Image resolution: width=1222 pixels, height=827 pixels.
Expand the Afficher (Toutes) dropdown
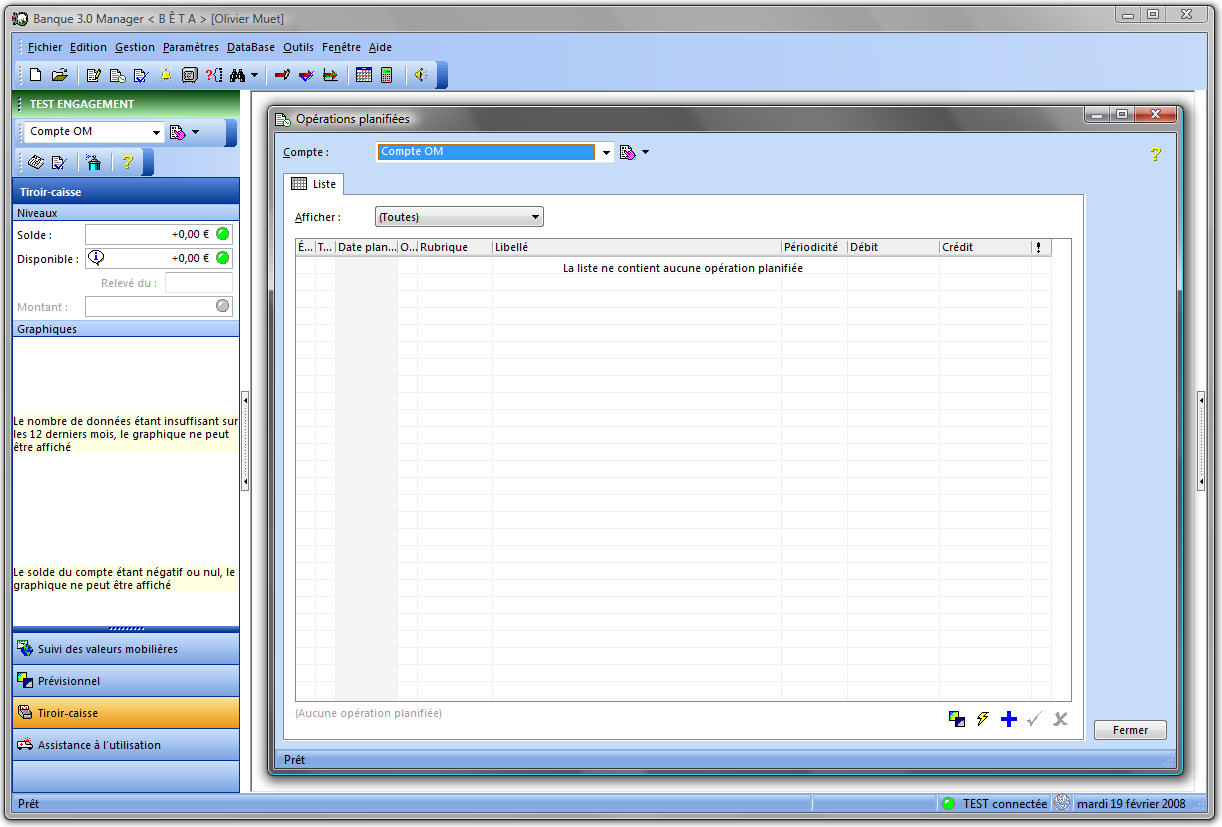pos(535,217)
